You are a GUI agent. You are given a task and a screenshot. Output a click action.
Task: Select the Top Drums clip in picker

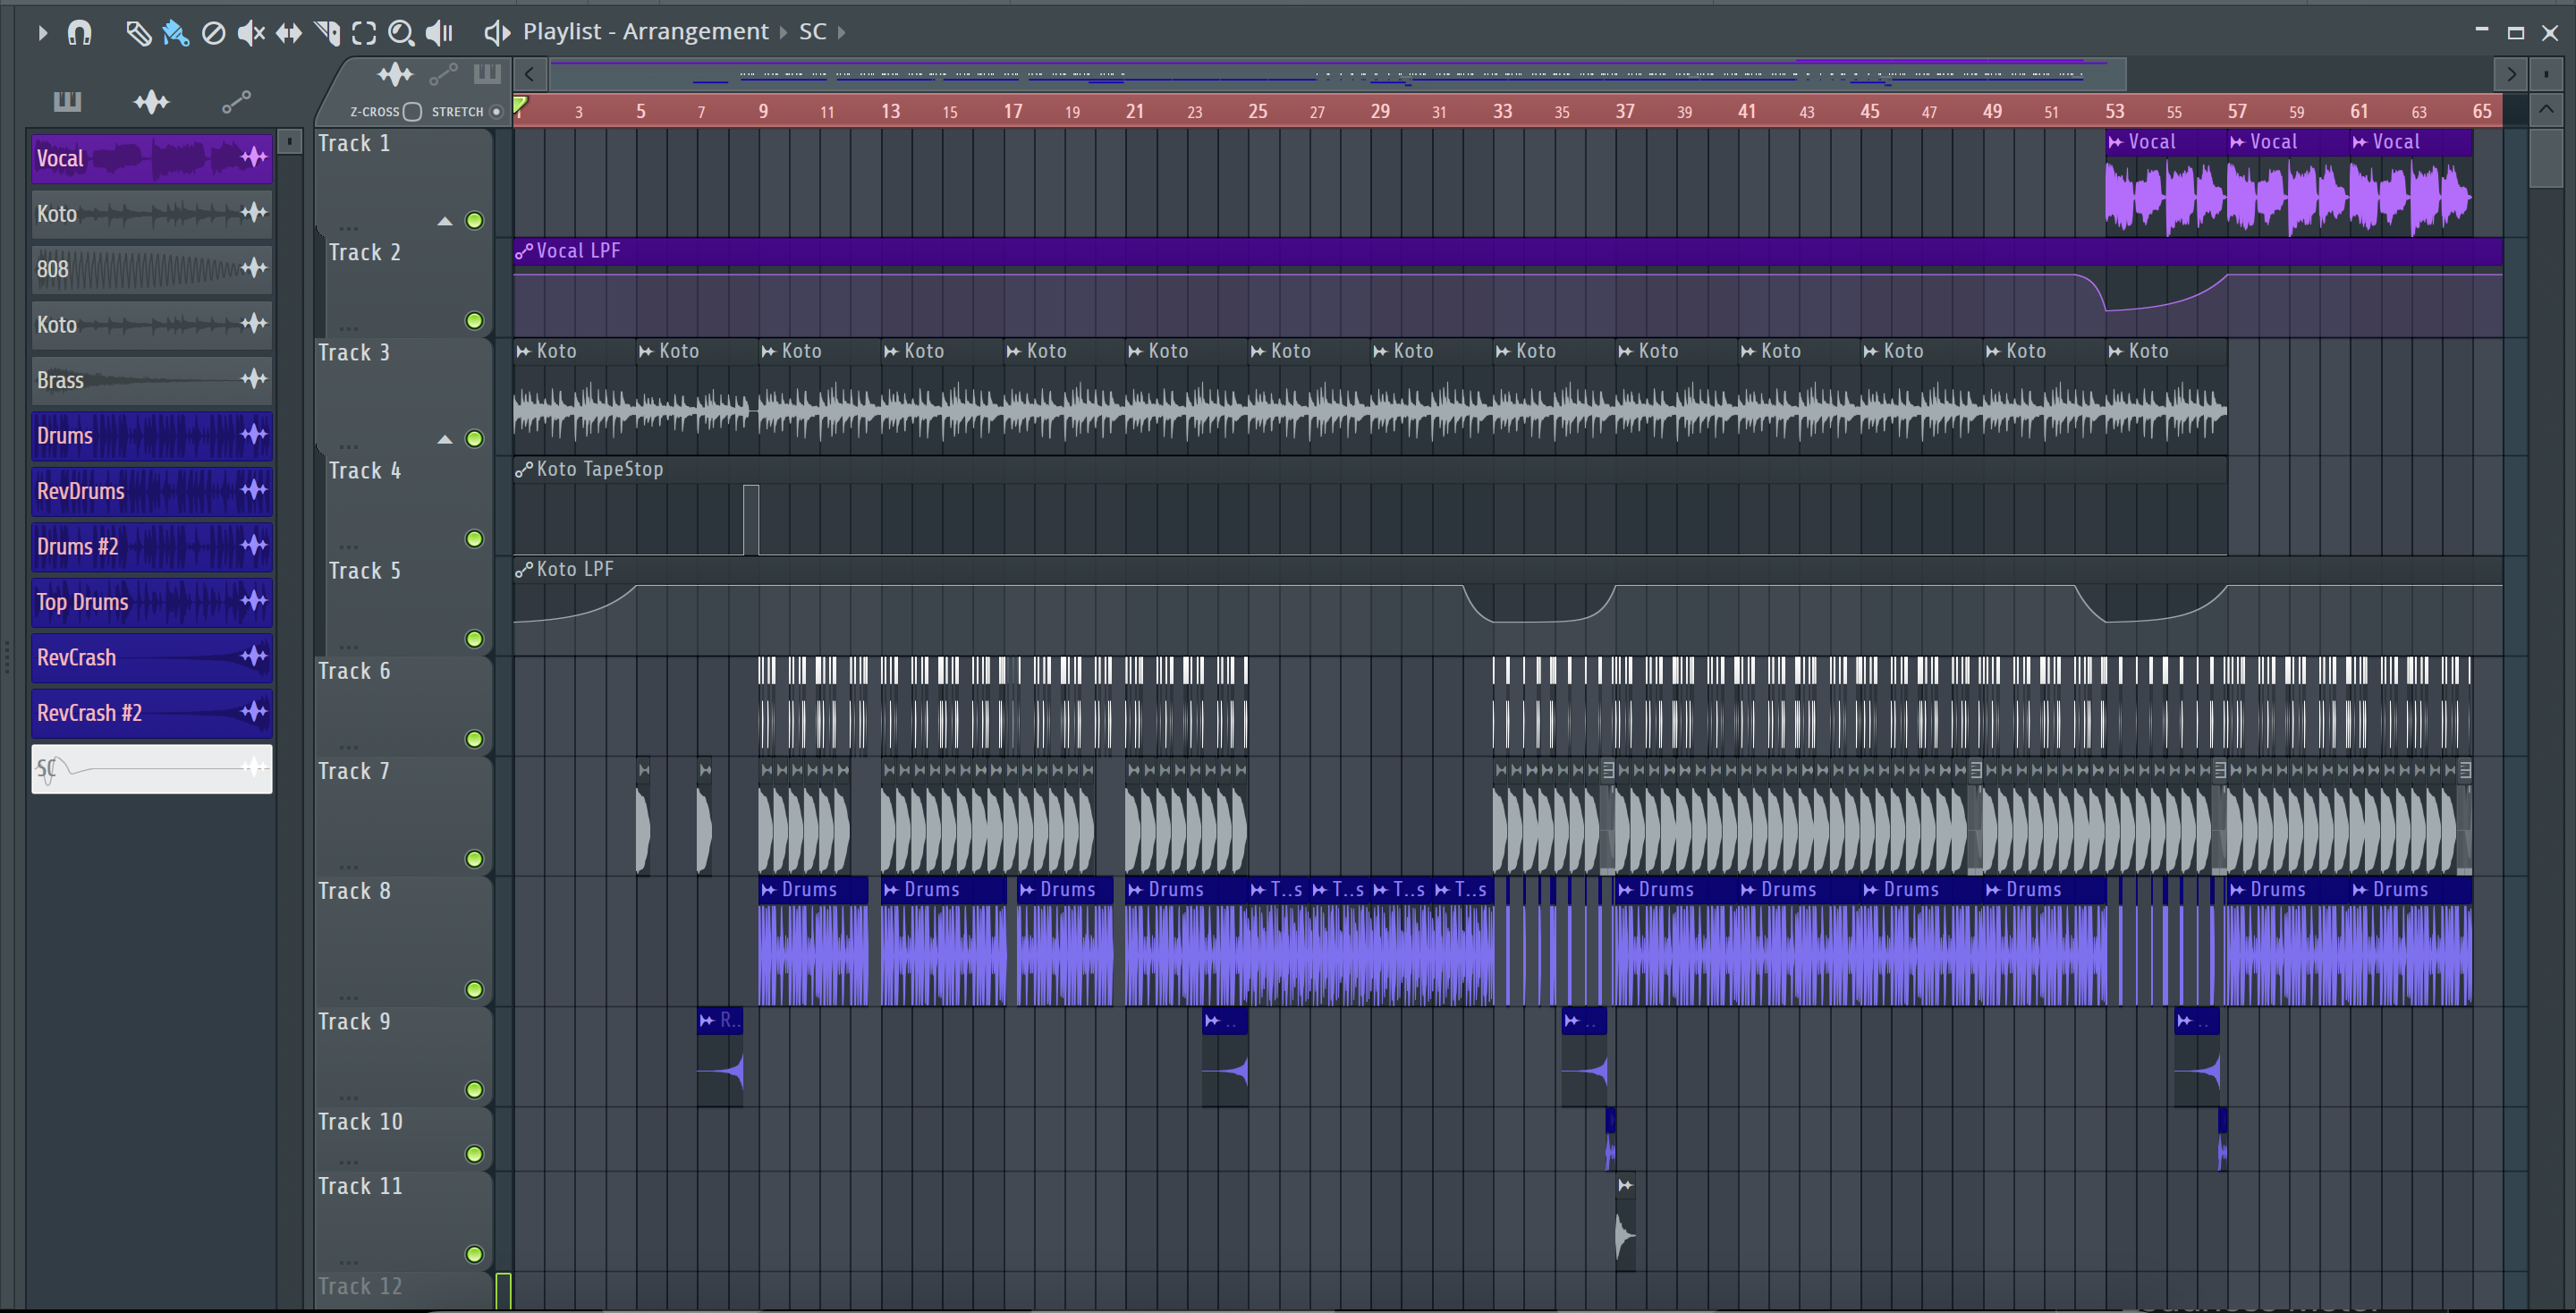[x=152, y=602]
